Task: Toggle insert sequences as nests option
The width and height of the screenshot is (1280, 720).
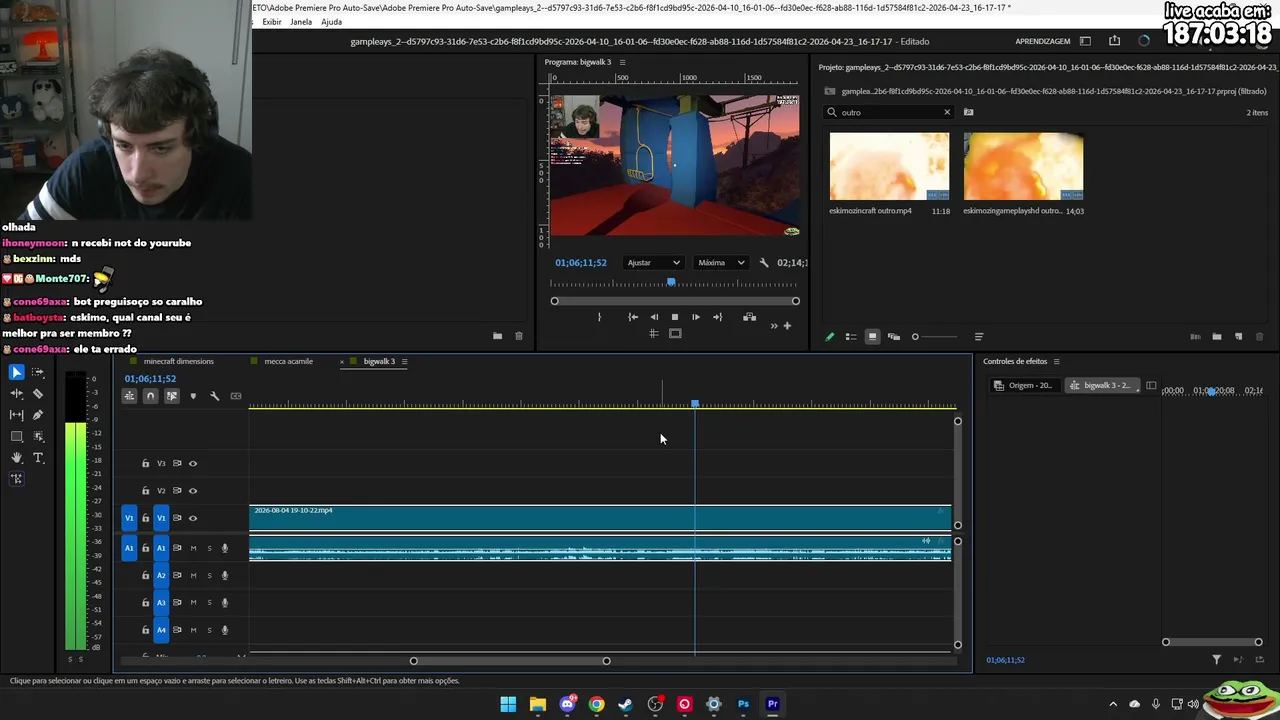Action: point(129,396)
